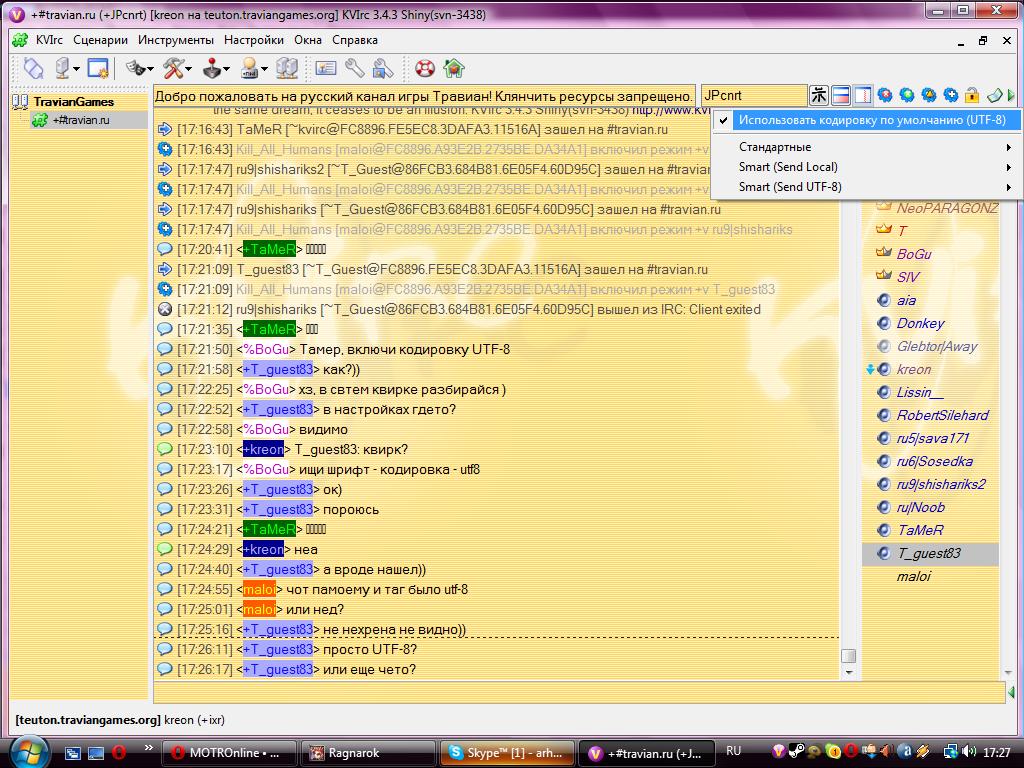This screenshot has height=768, width=1024.
Task: Open the server list dropdown arrow
Action: pos(76,69)
